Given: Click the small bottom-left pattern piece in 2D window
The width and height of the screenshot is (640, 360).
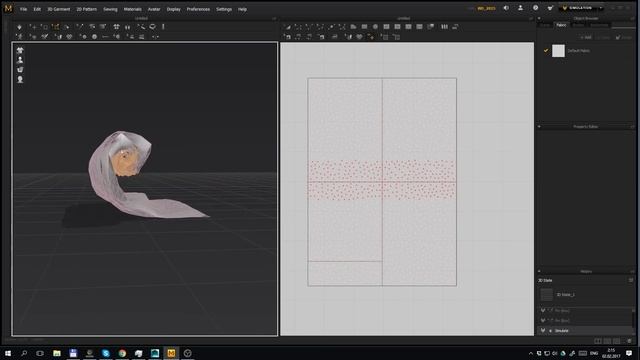Looking at the screenshot, I should (345, 273).
